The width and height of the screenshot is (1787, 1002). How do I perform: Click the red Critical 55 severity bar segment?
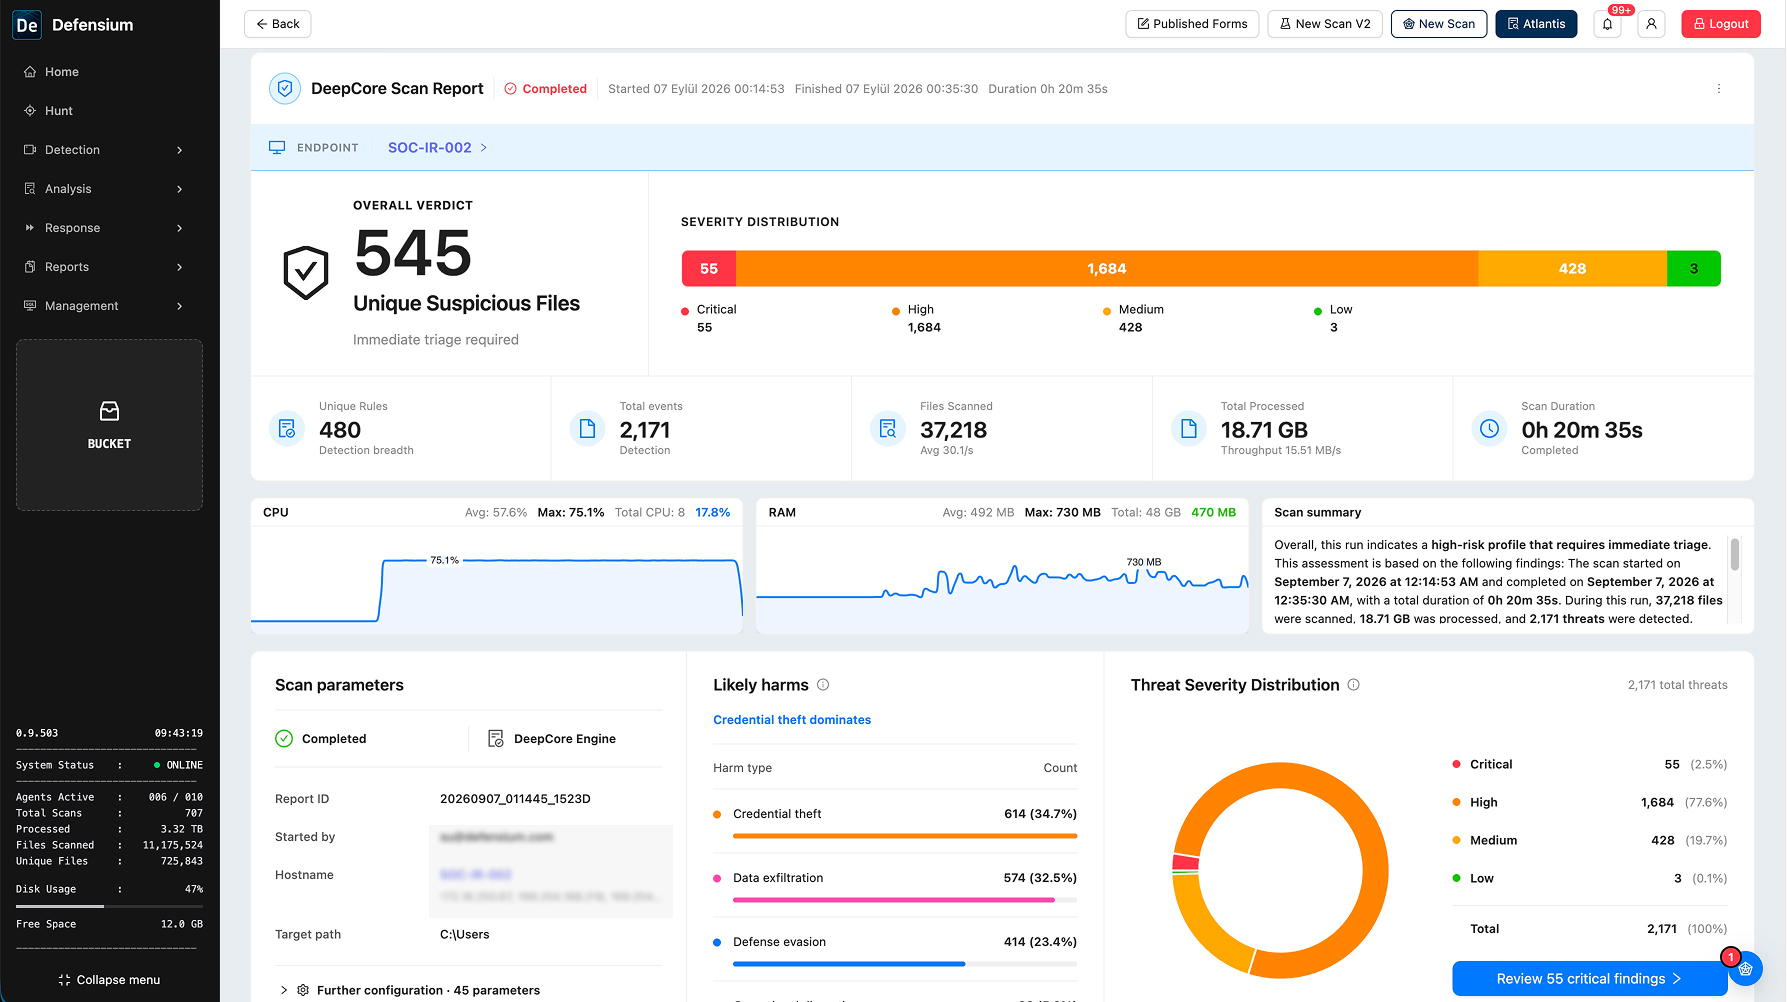[x=709, y=269]
